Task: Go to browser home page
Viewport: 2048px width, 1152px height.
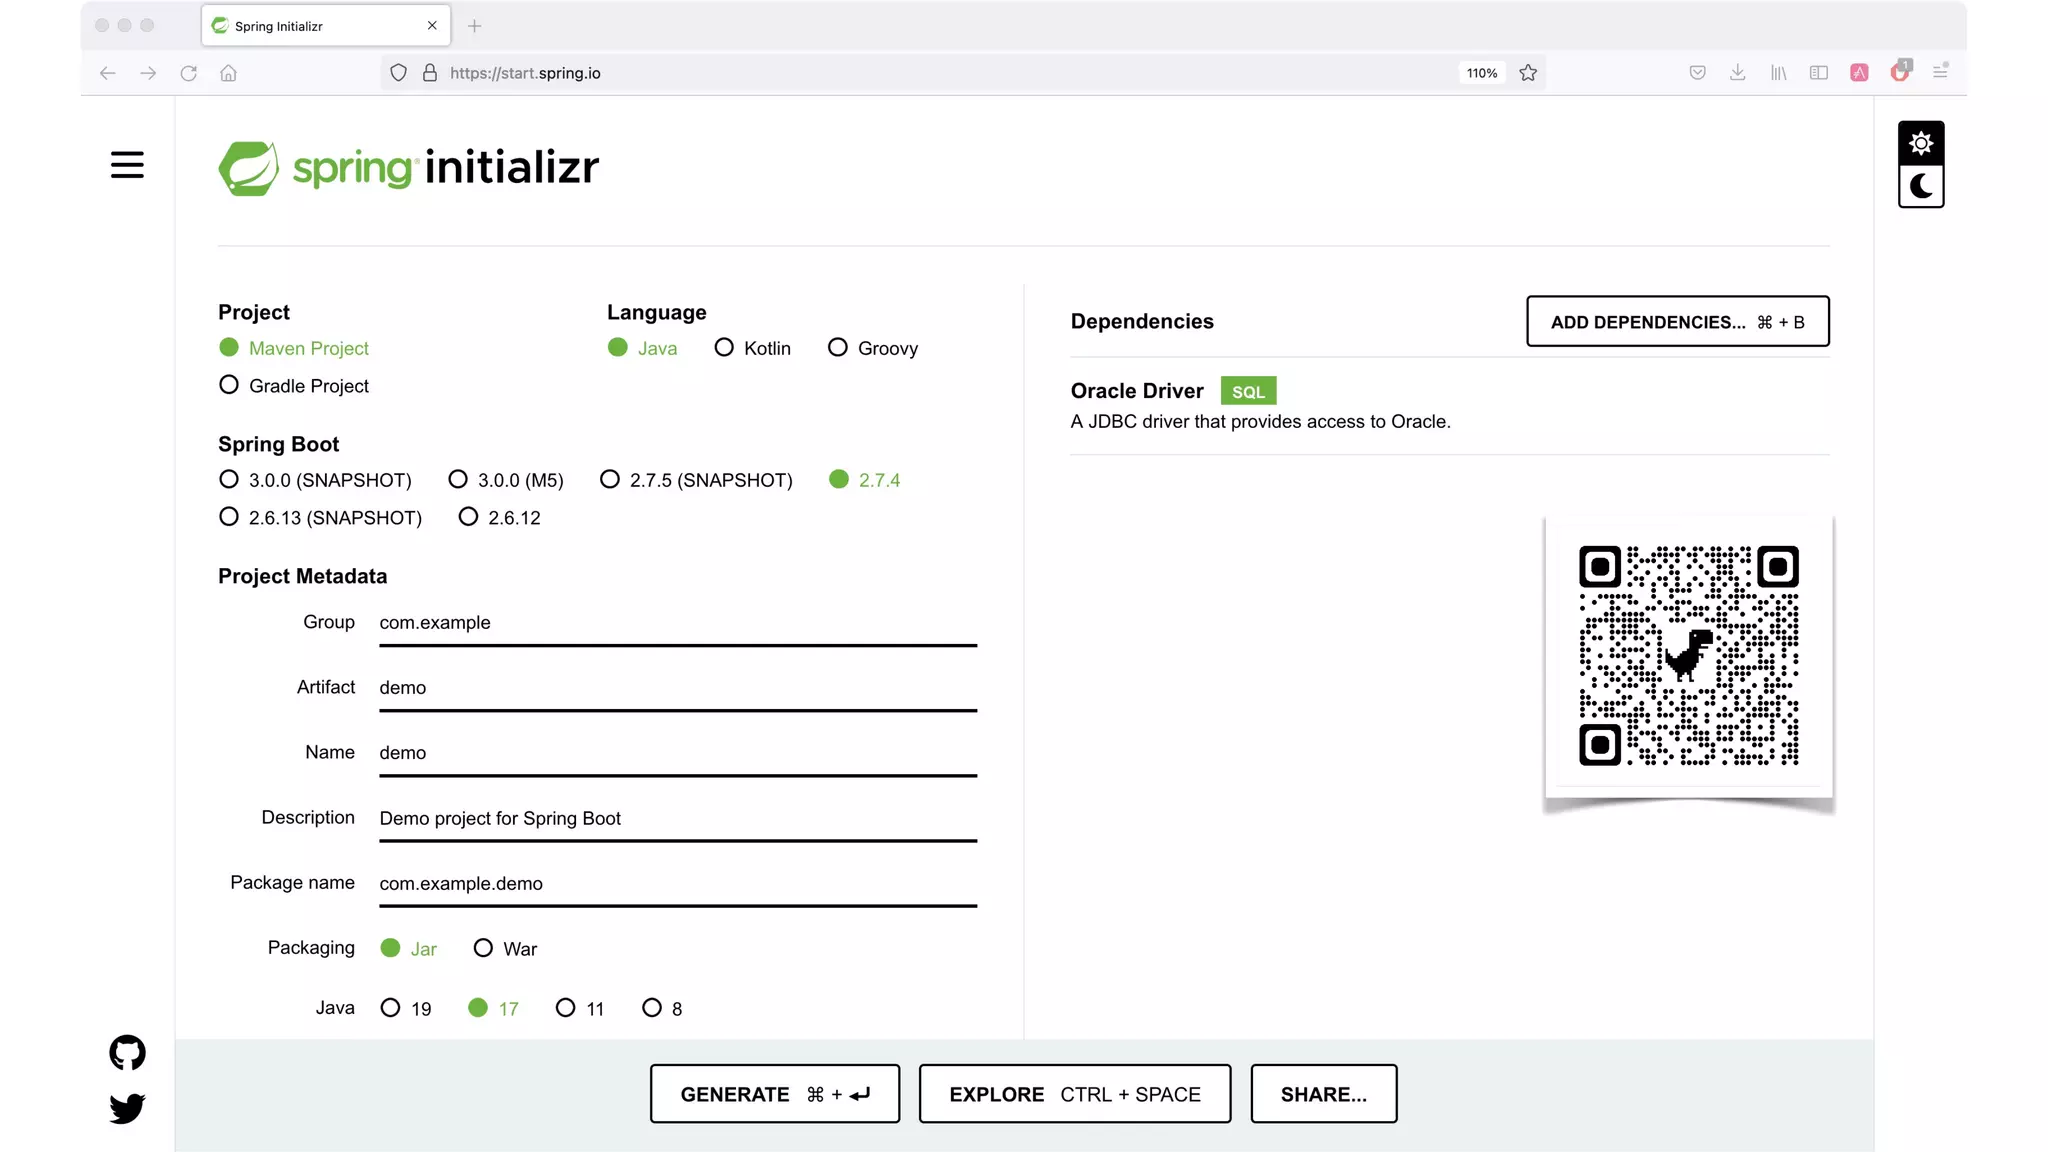Action: 228,73
